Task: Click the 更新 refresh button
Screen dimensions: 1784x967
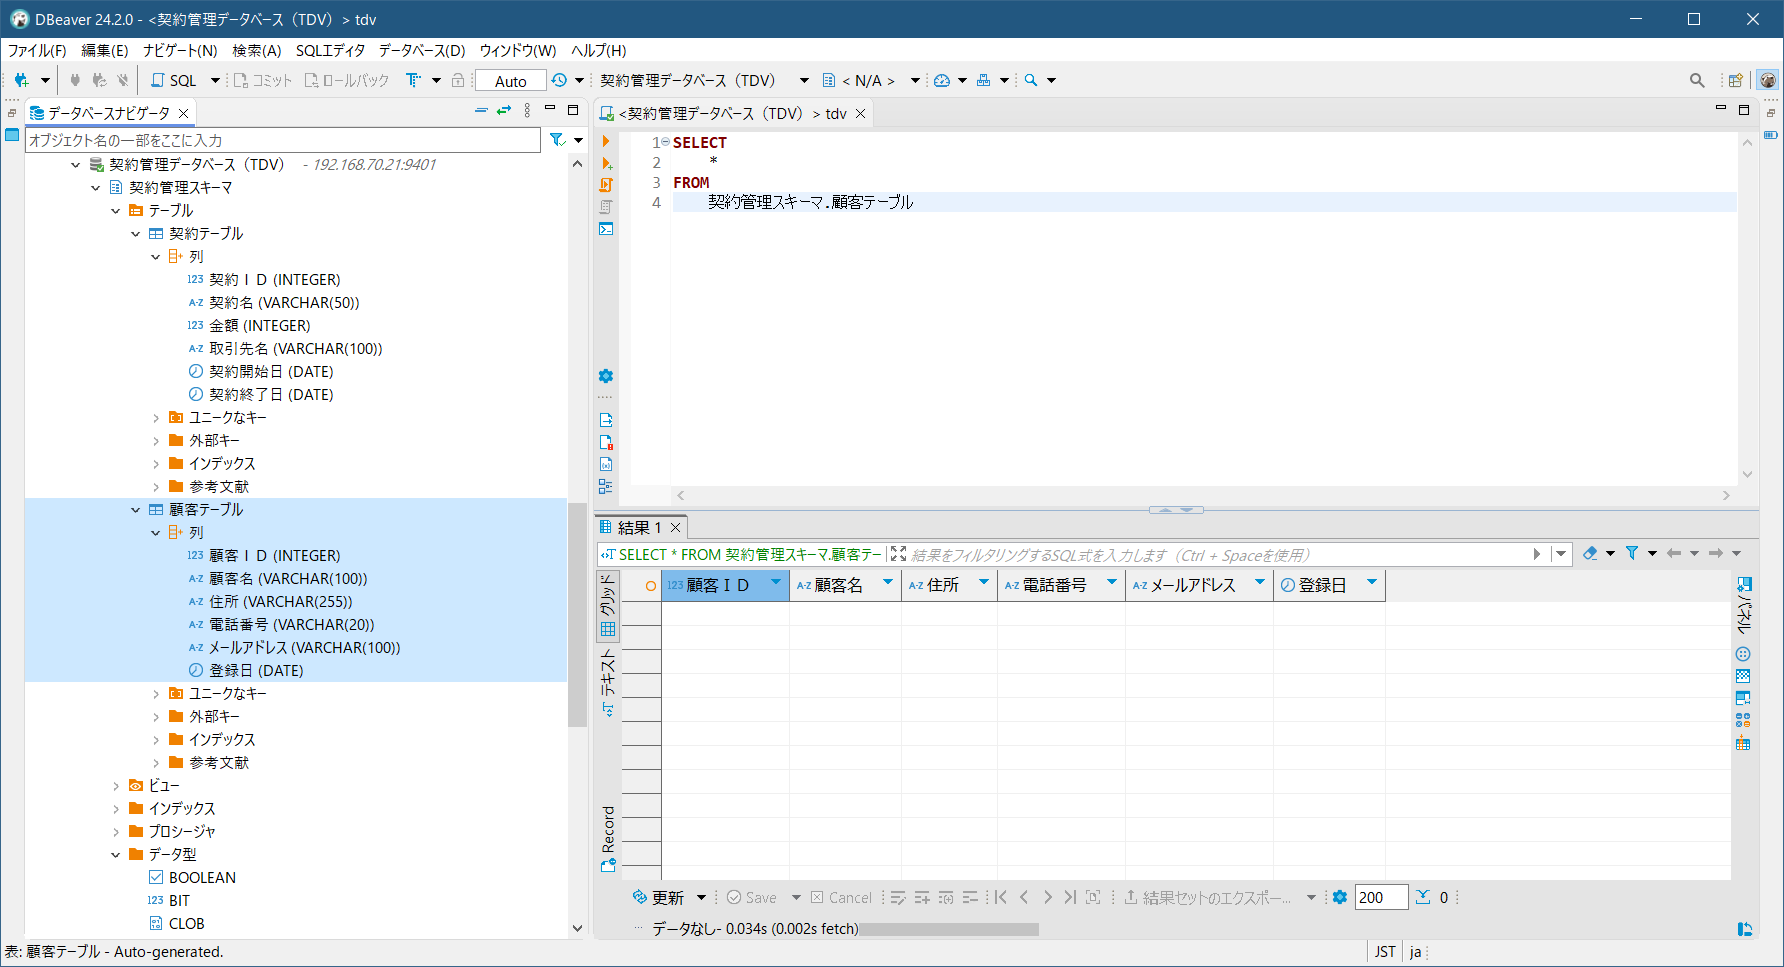Action: [658, 897]
